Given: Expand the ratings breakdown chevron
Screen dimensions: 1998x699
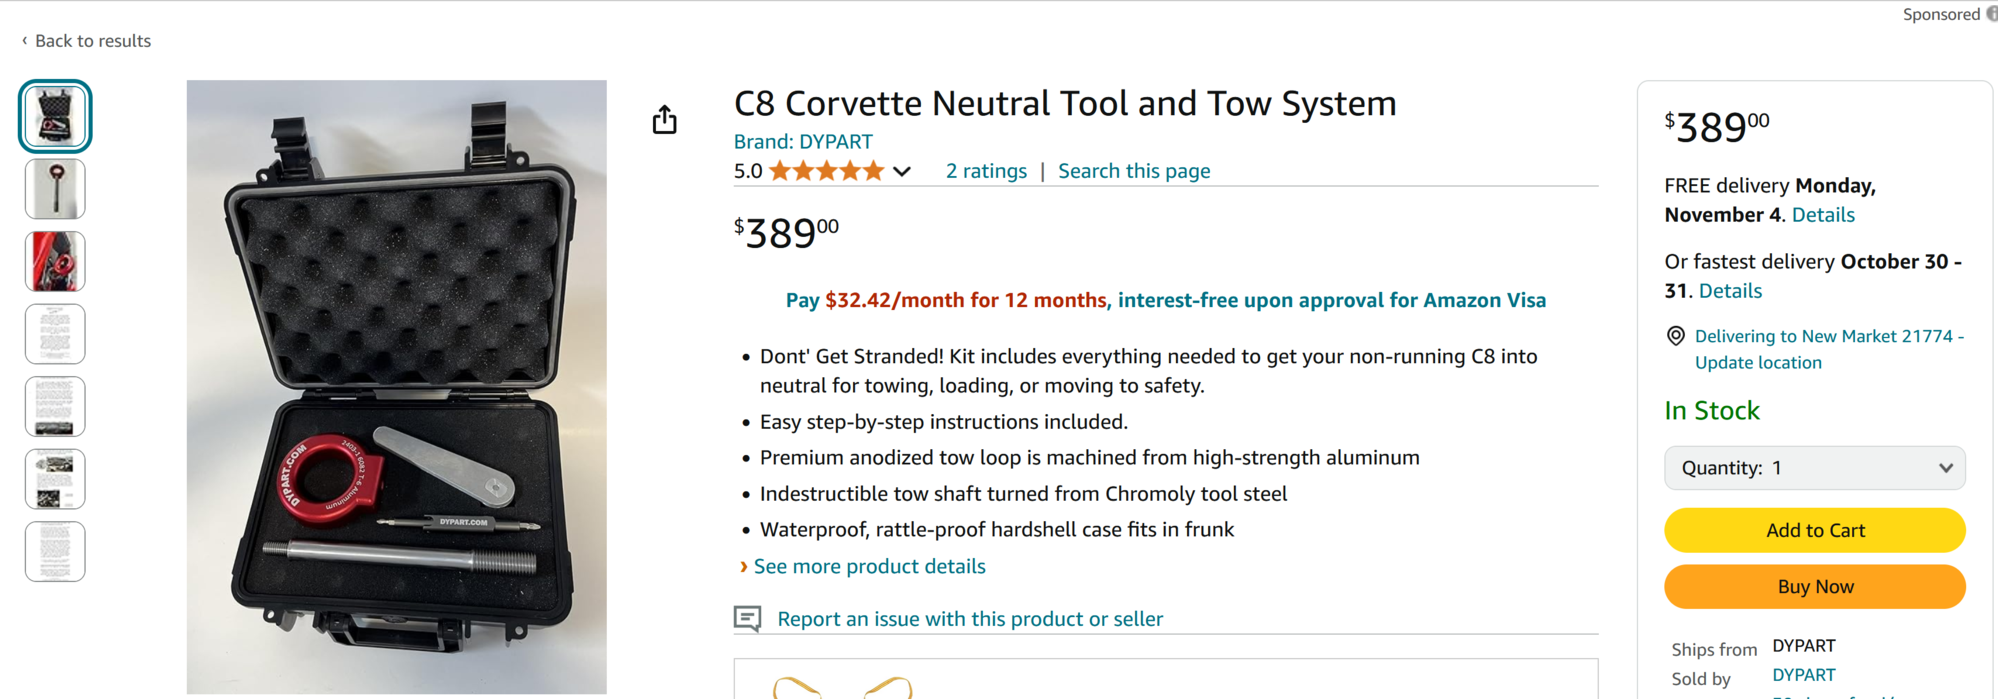Looking at the screenshot, I should [x=902, y=171].
